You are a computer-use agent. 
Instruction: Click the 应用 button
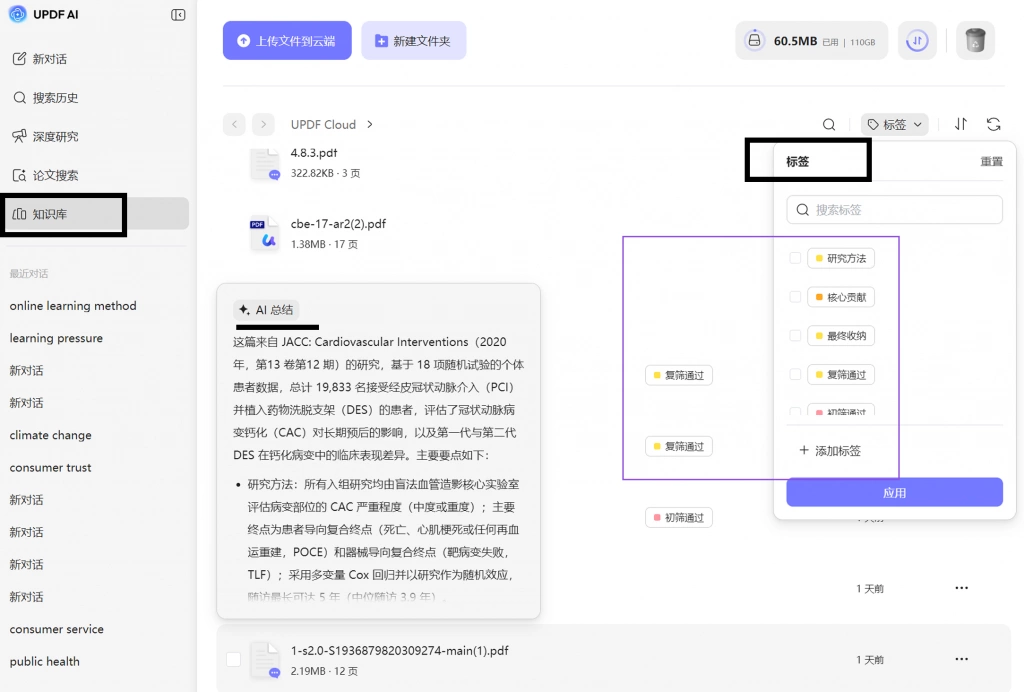[894, 492]
